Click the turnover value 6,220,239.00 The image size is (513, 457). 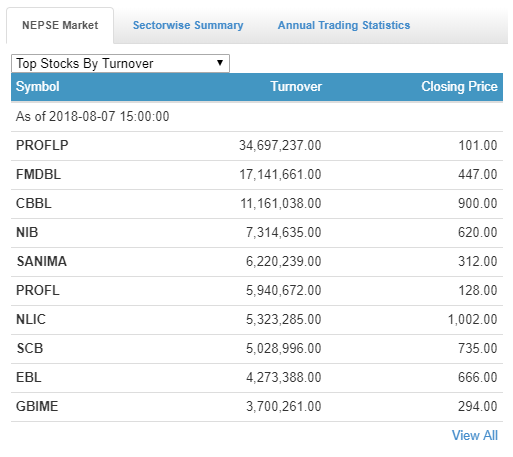tap(284, 261)
